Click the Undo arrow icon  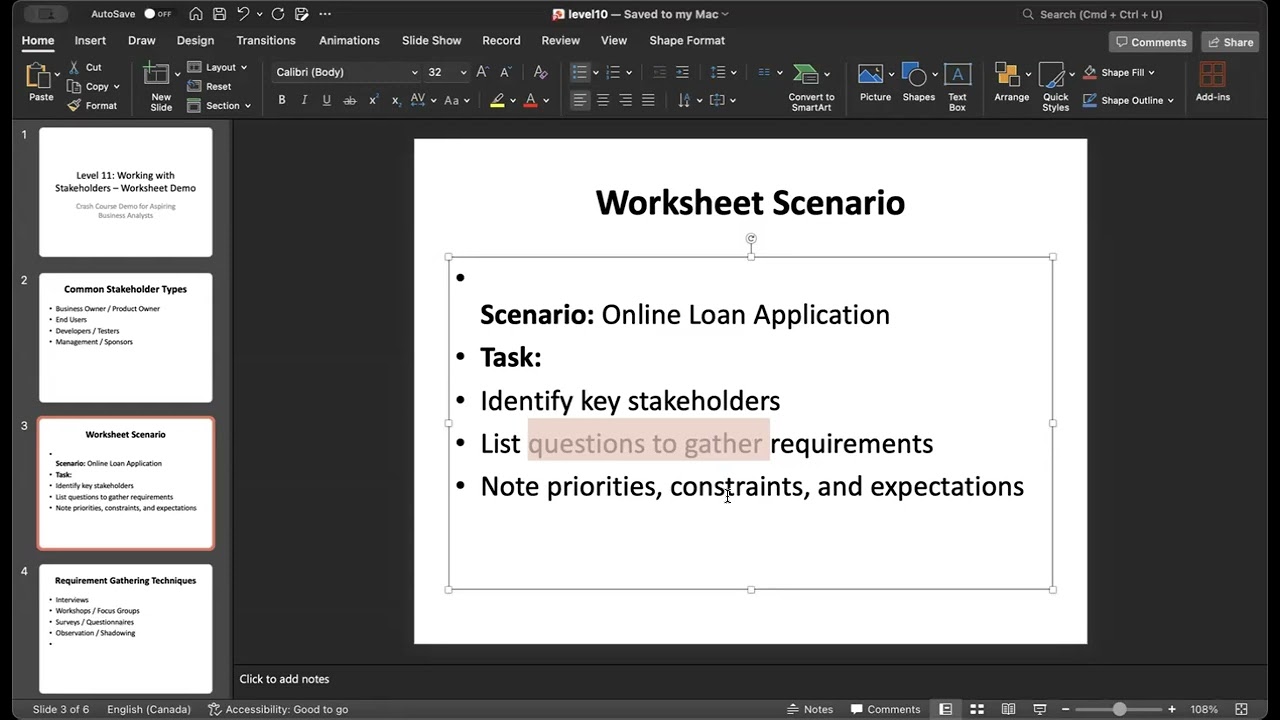click(243, 14)
